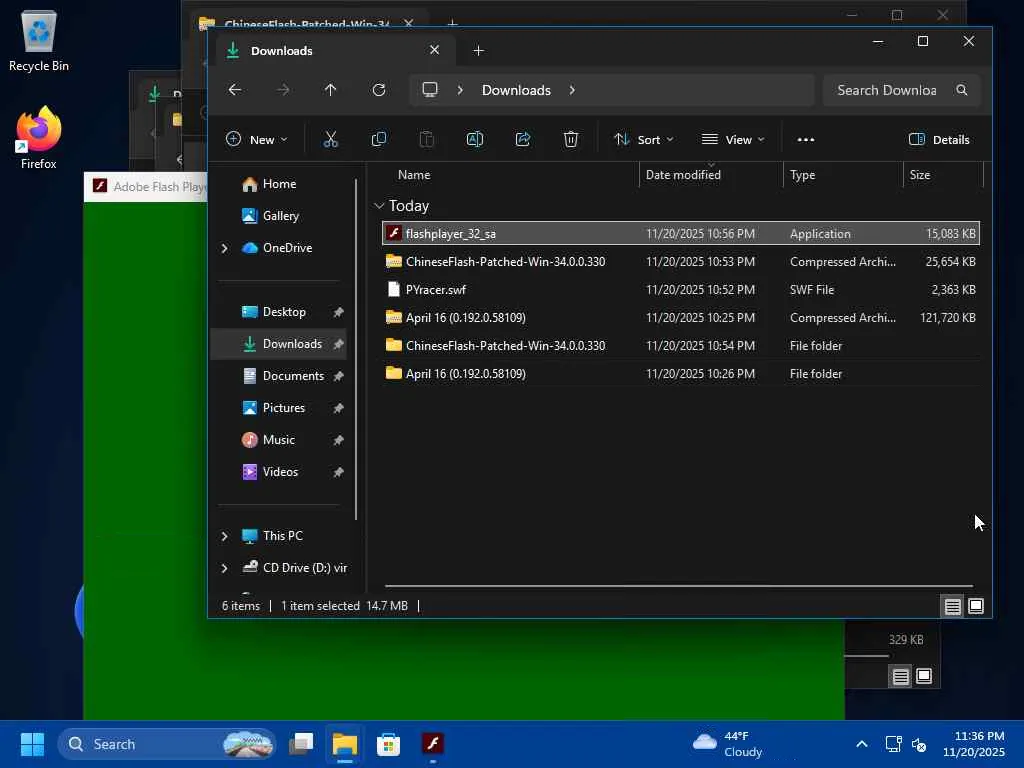The height and width of the screenshot is (768, 1024).
Task: Click the Search Downloads input field
Action: tap(887, 90)
